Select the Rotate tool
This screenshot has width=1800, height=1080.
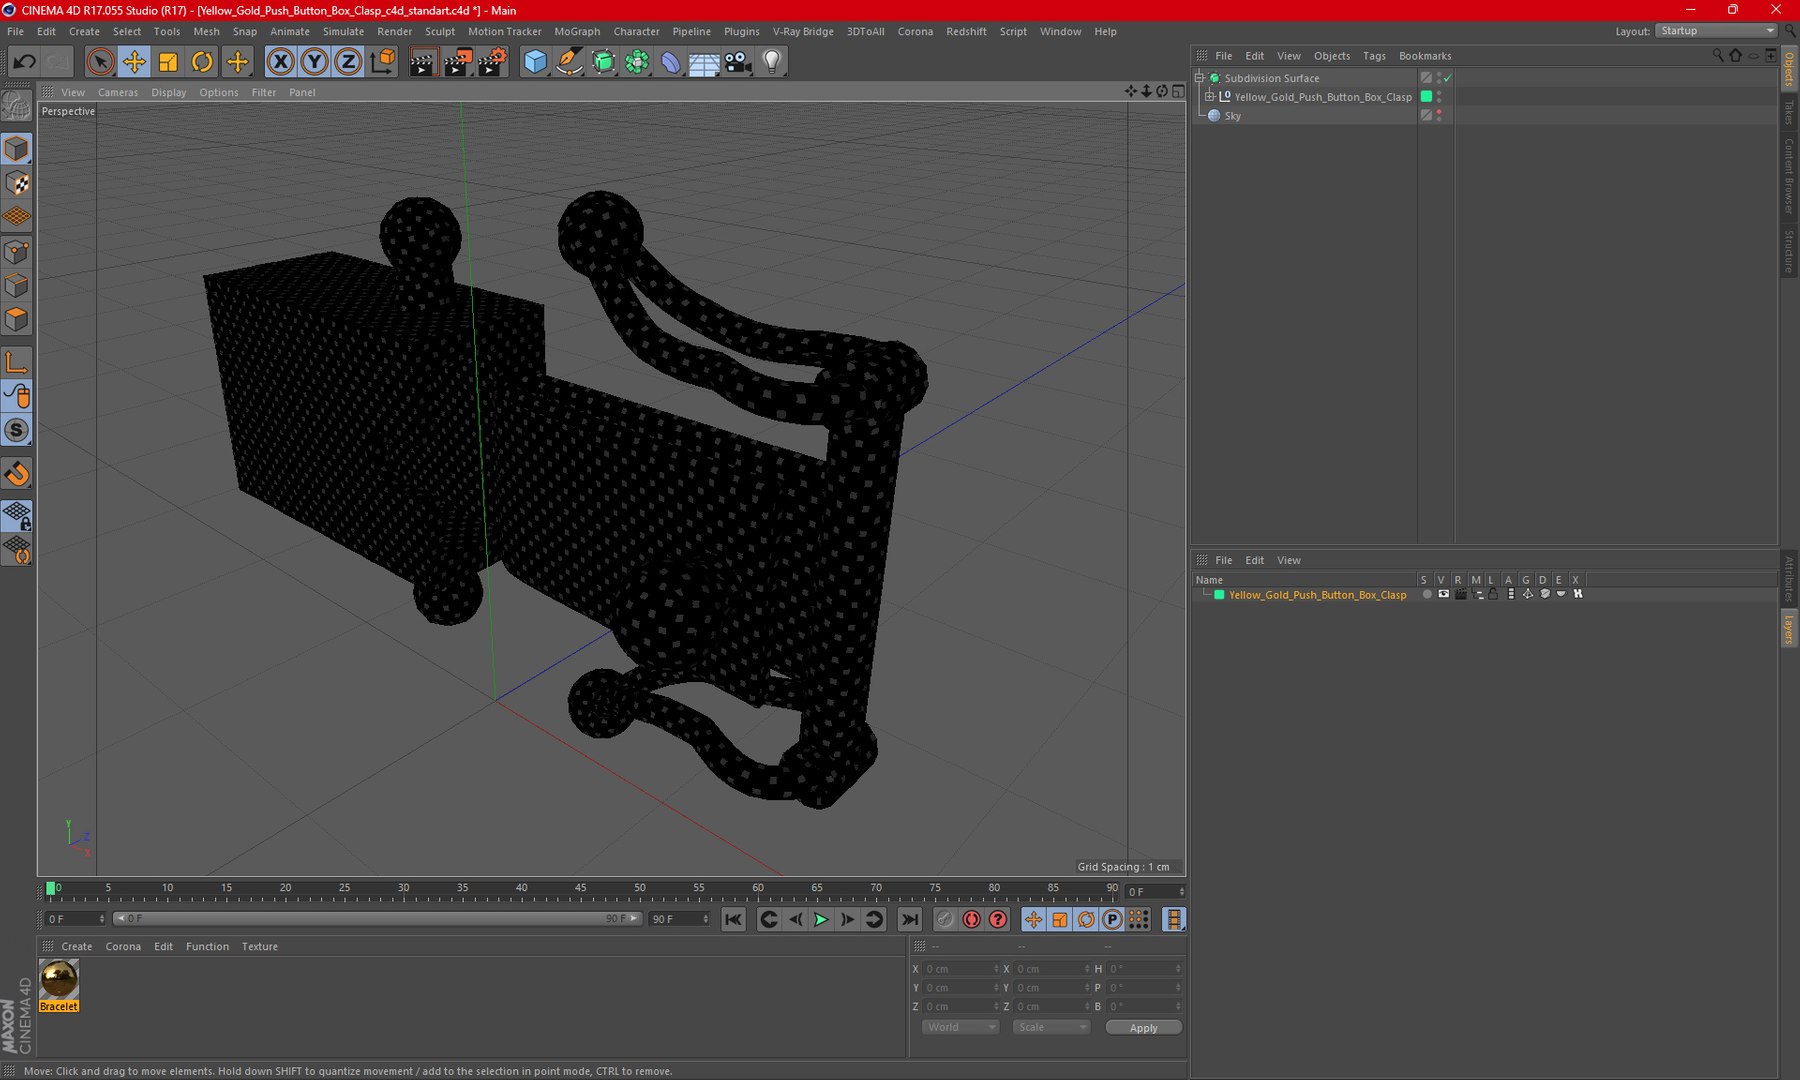[x=202, y=62]
